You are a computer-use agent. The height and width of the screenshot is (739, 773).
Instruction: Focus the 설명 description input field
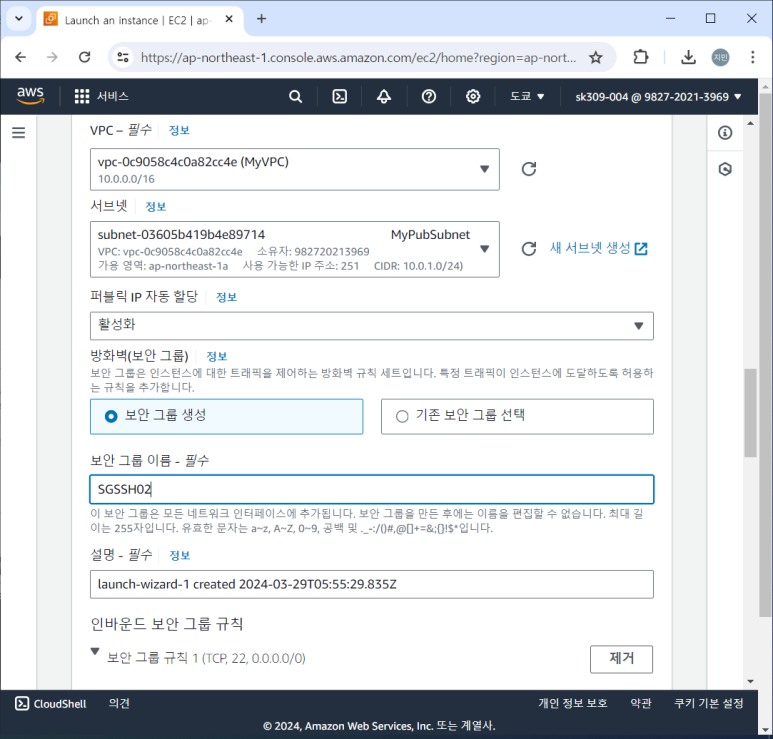pyautogui.click(x=372, y=585)
